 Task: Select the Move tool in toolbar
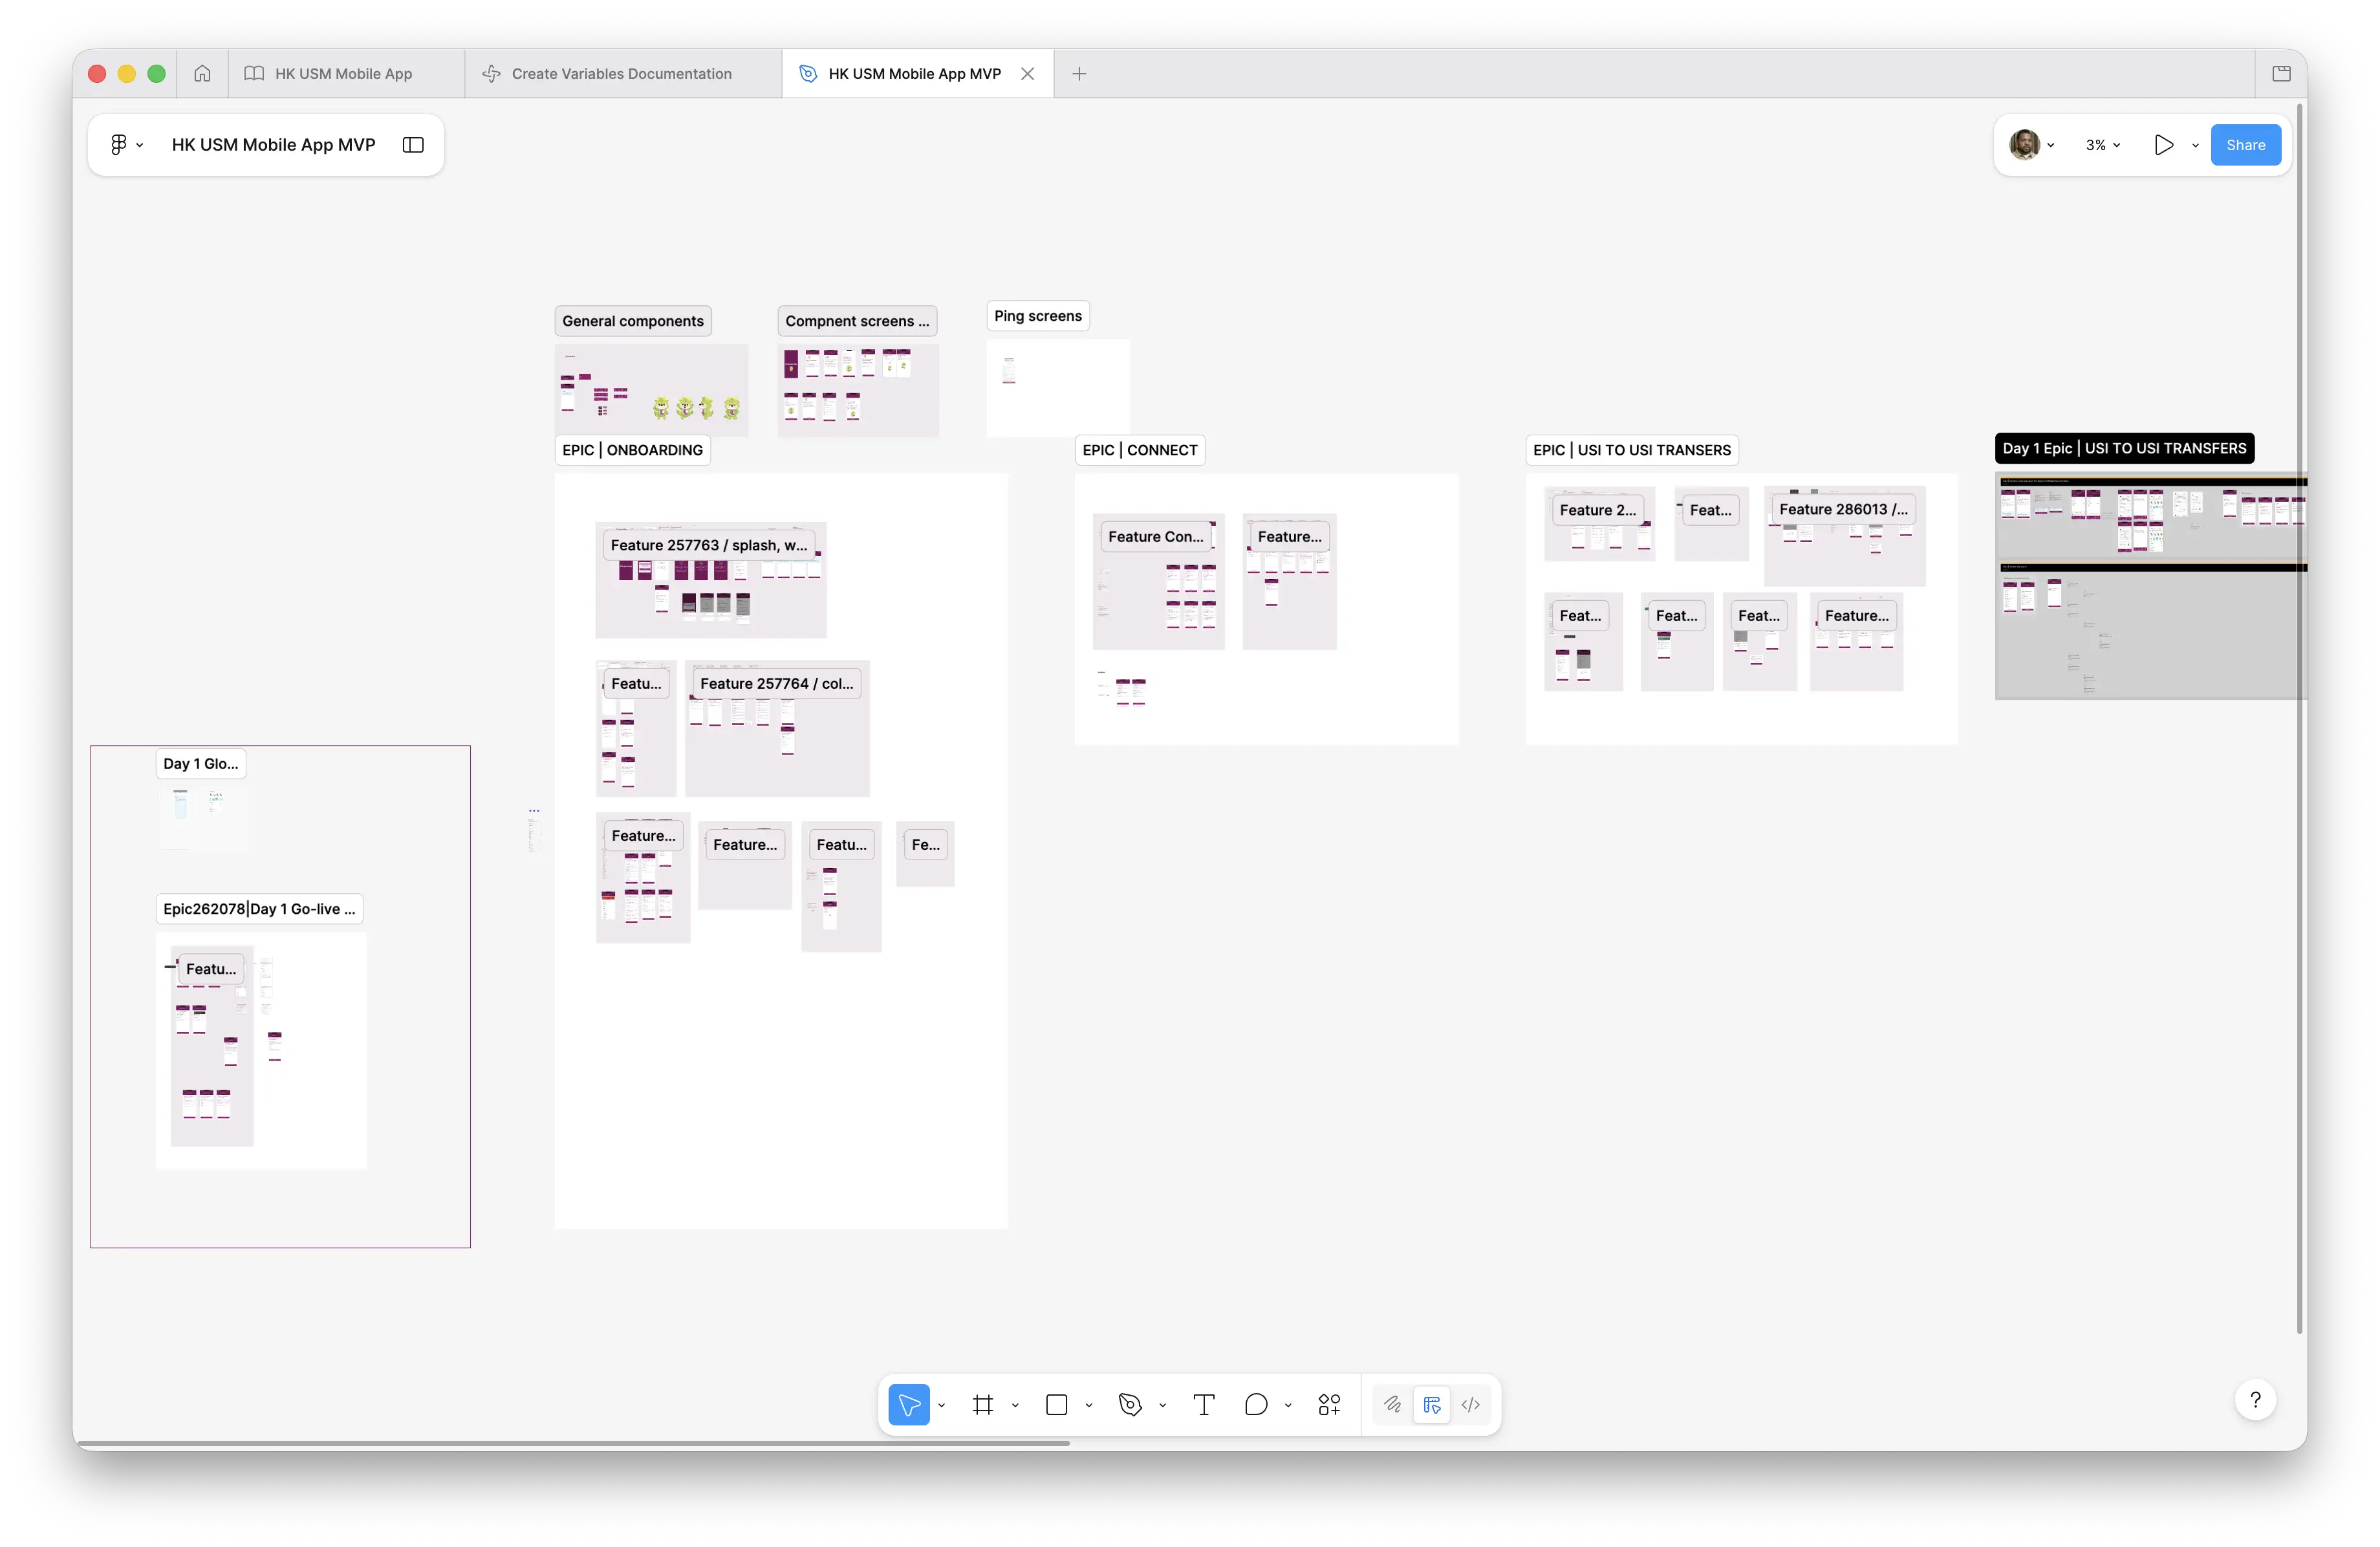coord(908,1405)
